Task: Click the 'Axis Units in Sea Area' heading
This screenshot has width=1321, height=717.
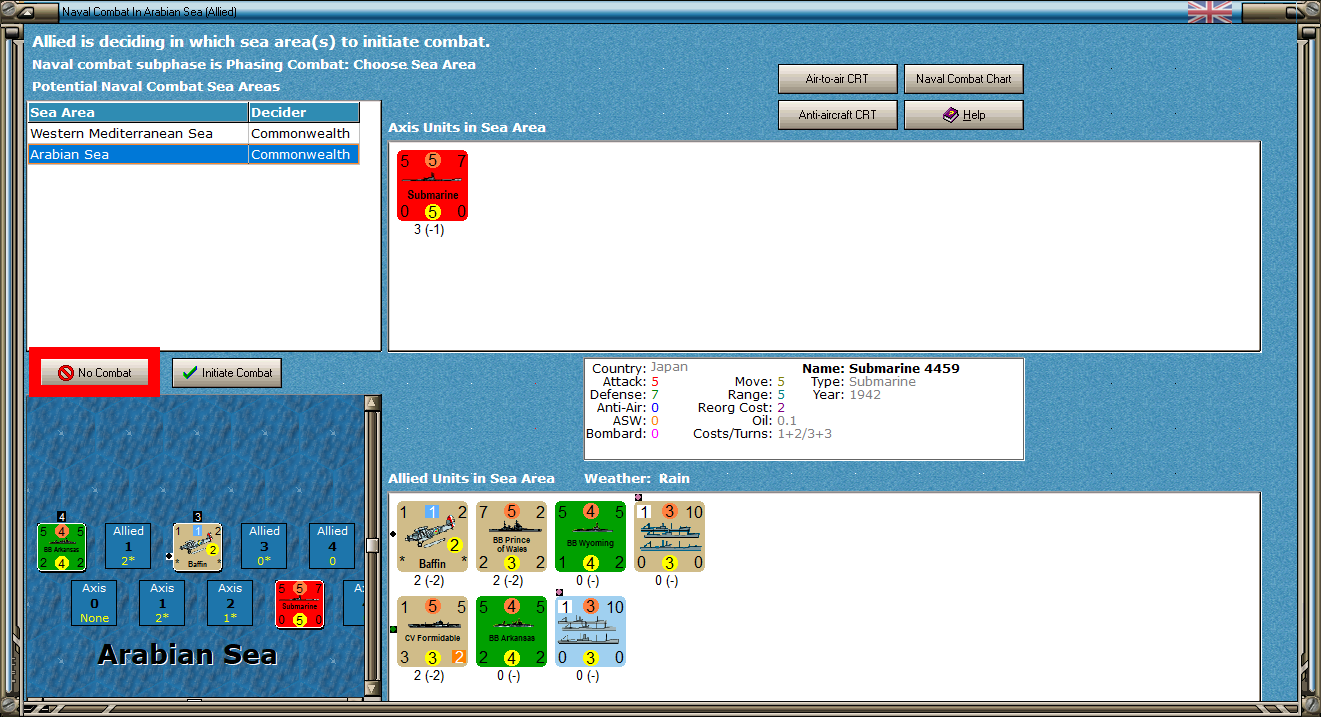Action: coord(467,128)
